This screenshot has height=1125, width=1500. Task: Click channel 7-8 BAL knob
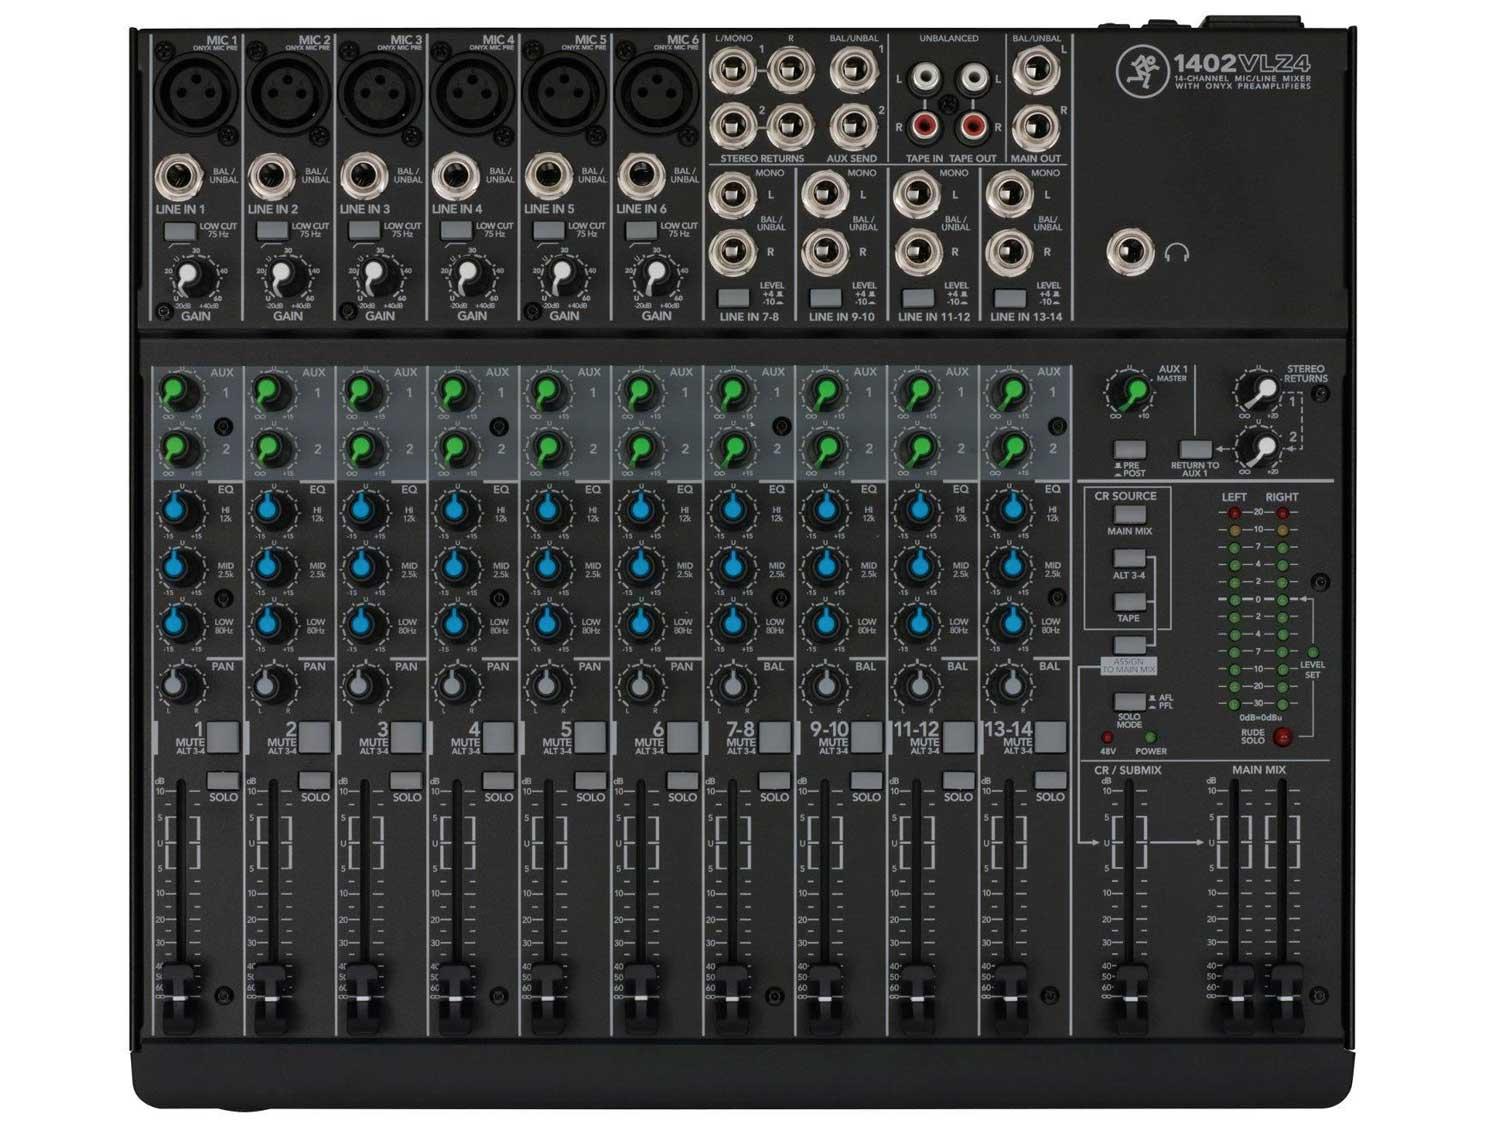click(733, 686)
